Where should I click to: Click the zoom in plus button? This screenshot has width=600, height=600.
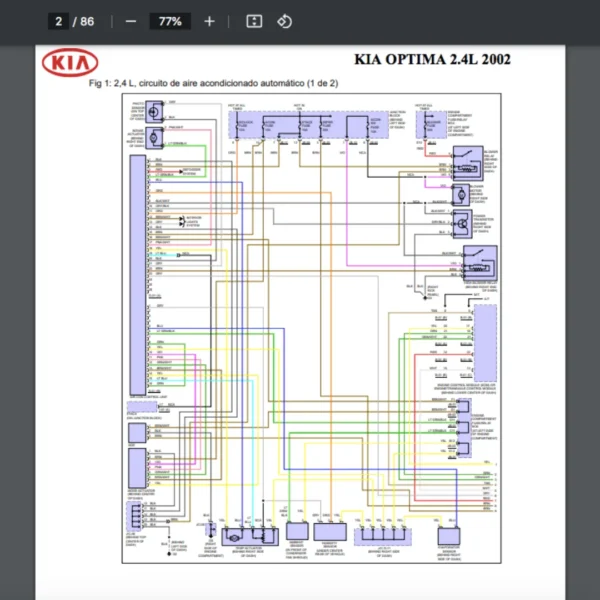pyautogui.click(x=209, y=21)
